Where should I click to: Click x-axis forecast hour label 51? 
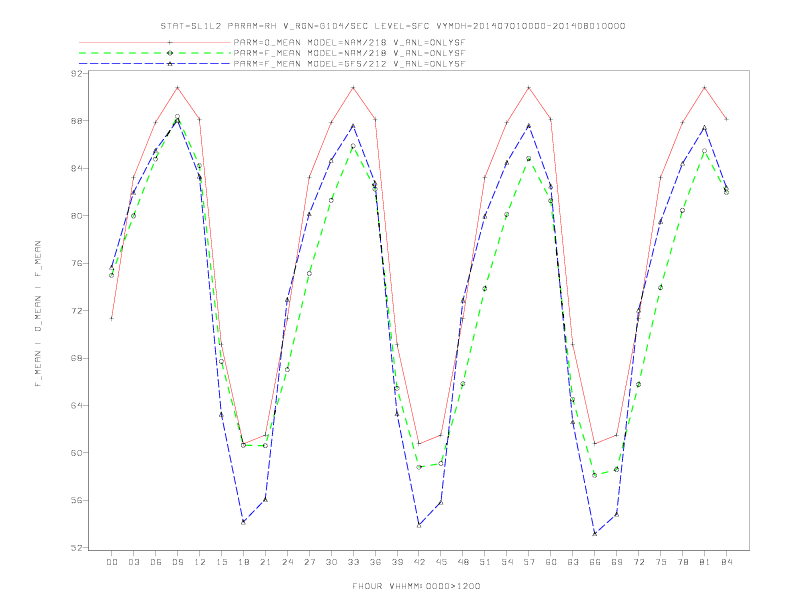coord(485,562)
